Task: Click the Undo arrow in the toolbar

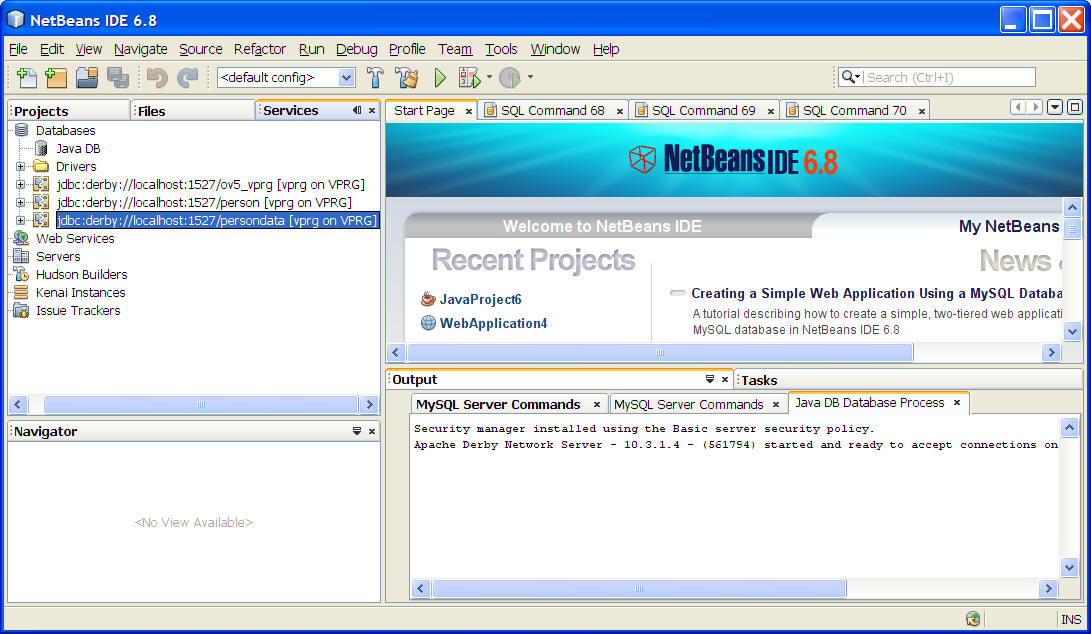Action: (157, 77)
